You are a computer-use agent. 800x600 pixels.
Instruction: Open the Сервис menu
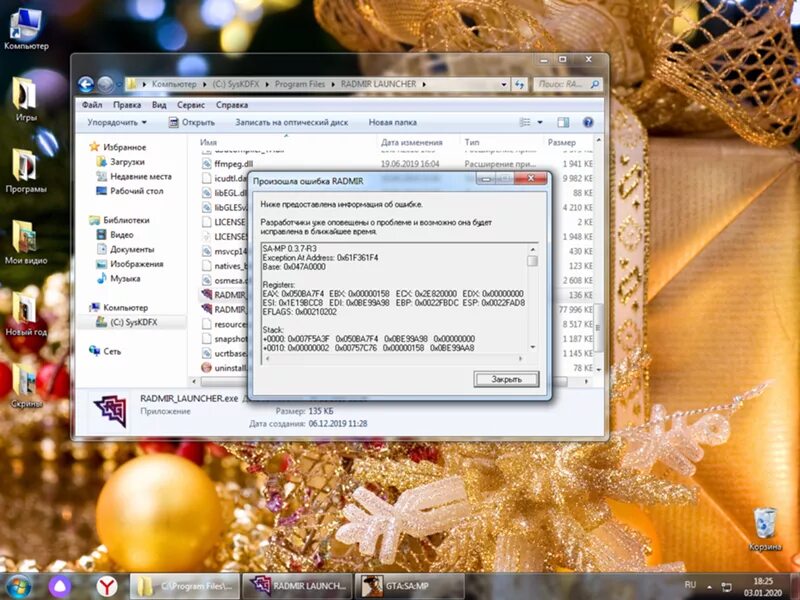(191, 105)
